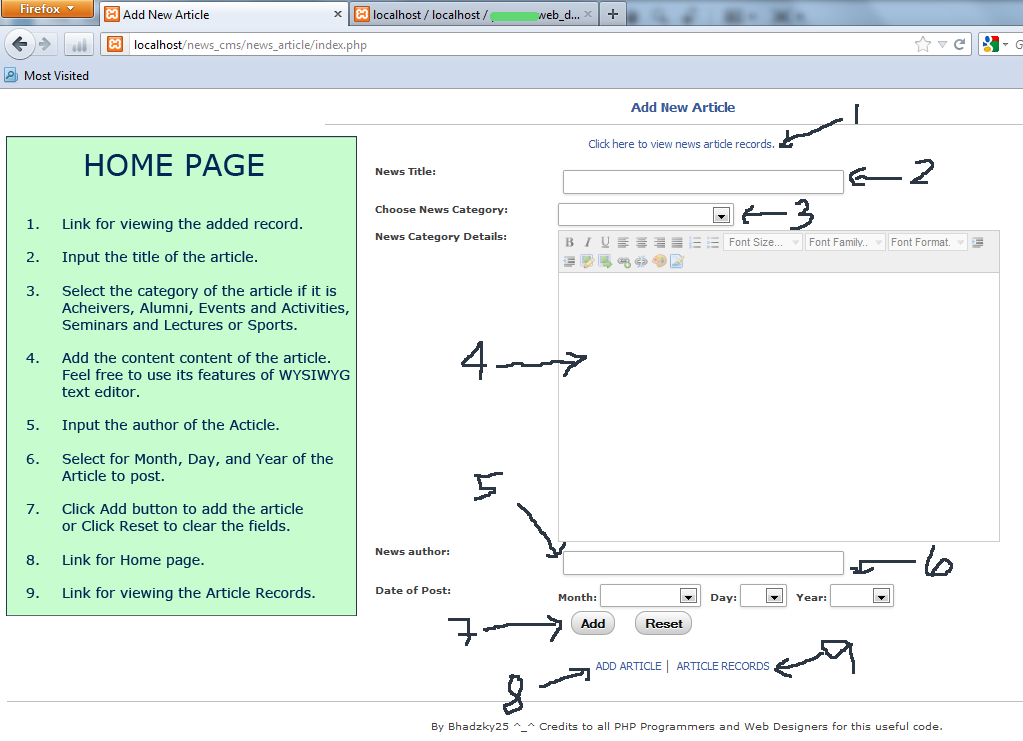Apply bold formatting in the editor
1023x741 pixels.
click(x=570, y=242)
